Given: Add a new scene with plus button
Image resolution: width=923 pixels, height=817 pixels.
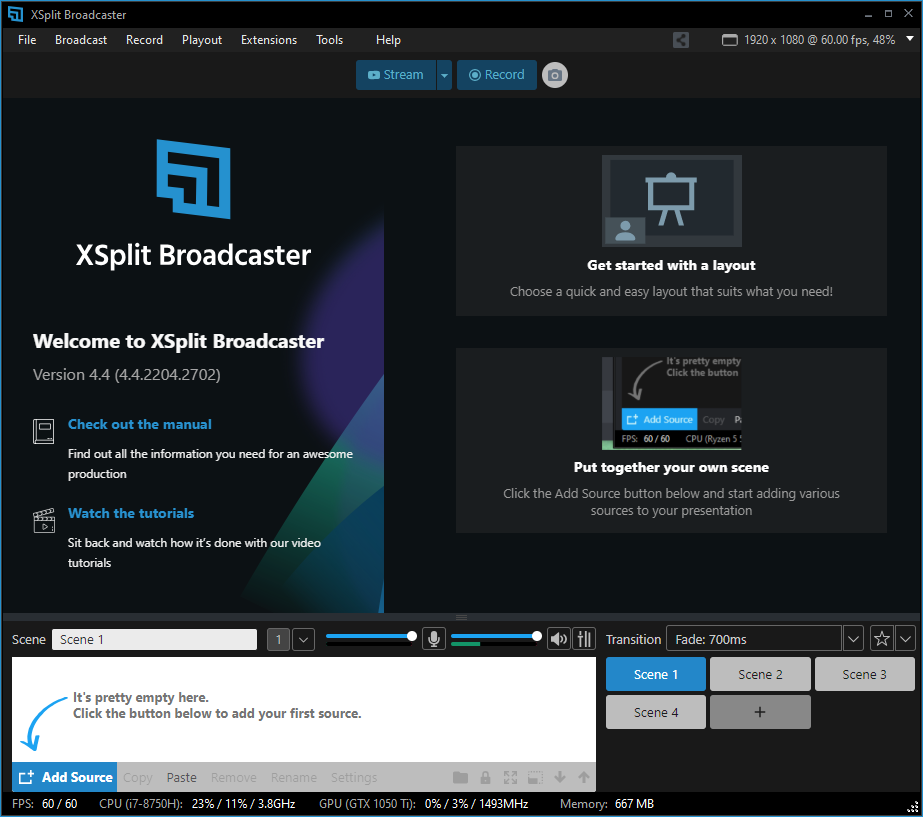Looking at the screenshot, I should click(761, 712).
